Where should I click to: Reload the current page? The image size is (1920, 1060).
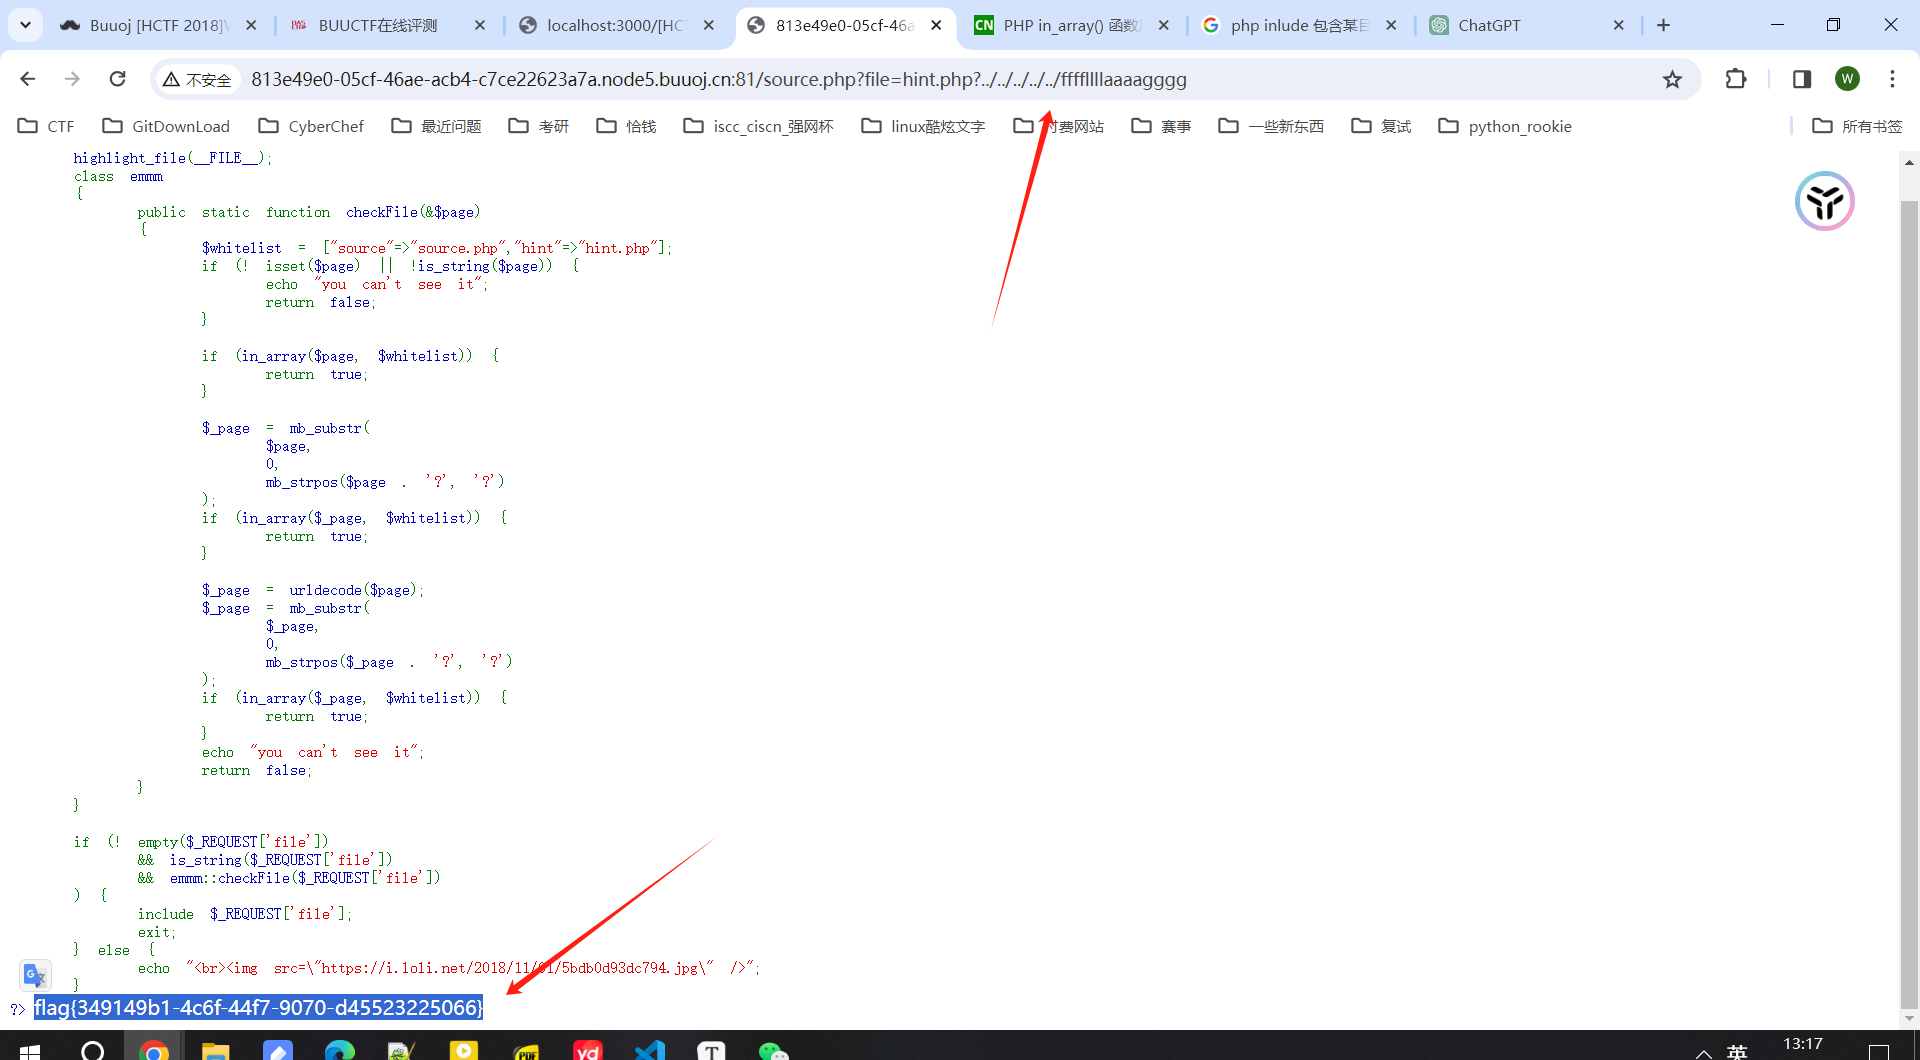[117, 79]
